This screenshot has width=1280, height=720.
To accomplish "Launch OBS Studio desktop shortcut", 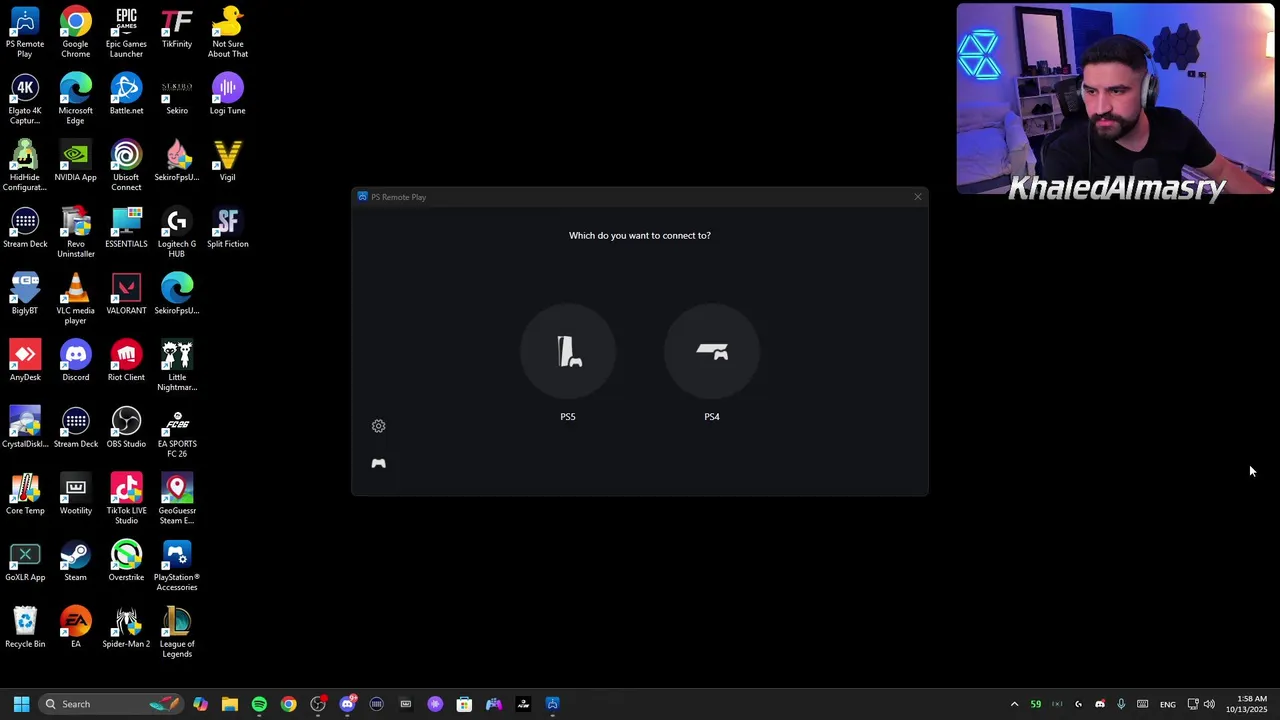I will 126,427.
